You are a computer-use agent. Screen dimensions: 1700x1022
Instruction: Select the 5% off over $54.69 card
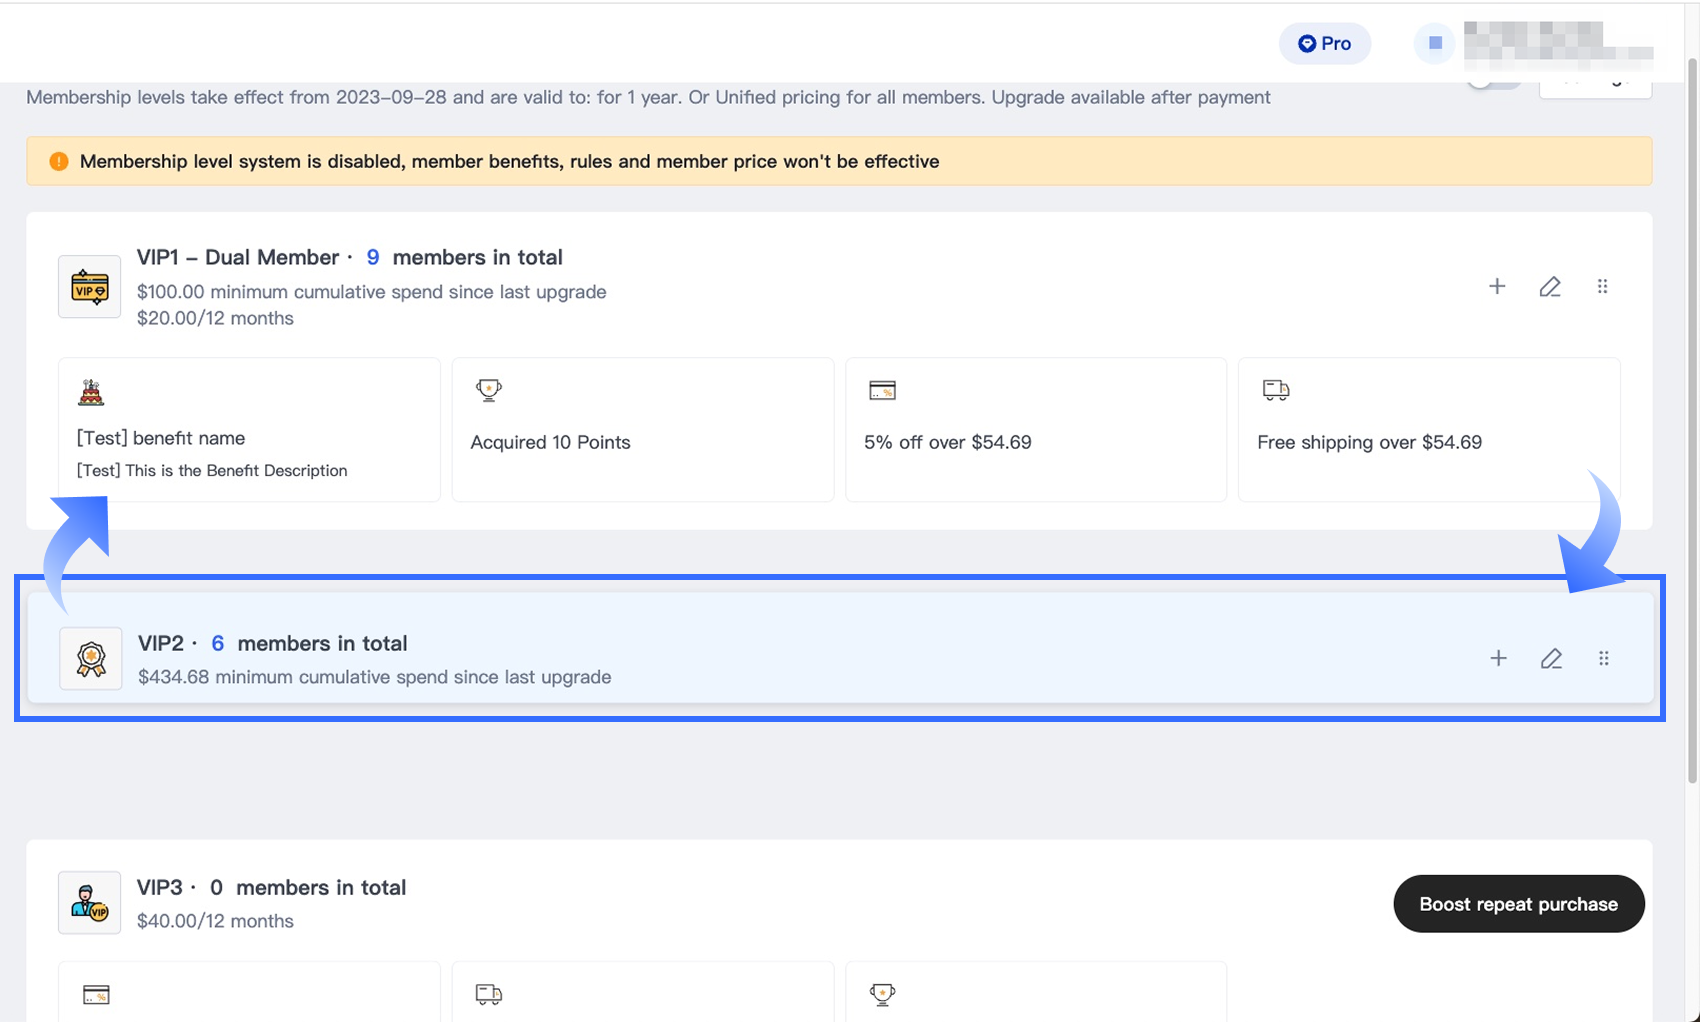pos(1036,430)
